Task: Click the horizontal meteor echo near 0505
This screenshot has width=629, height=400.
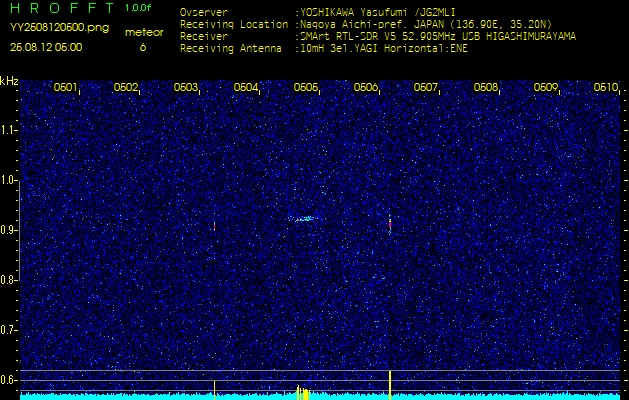Action: (306, 219)
